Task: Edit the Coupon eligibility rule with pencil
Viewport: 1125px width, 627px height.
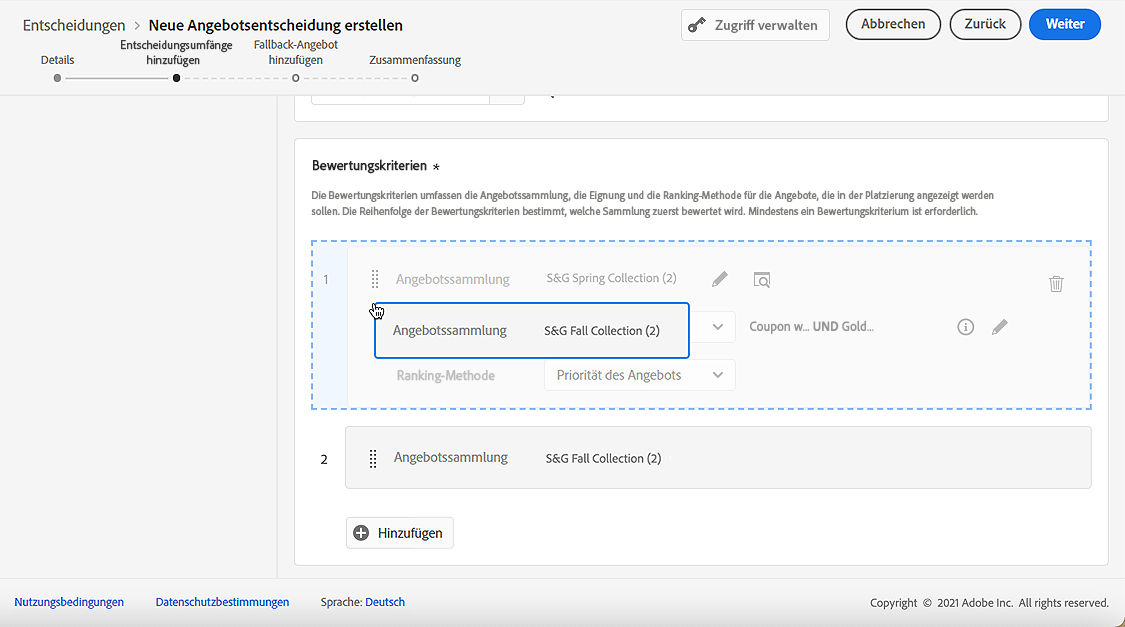Action: point(999,327)
